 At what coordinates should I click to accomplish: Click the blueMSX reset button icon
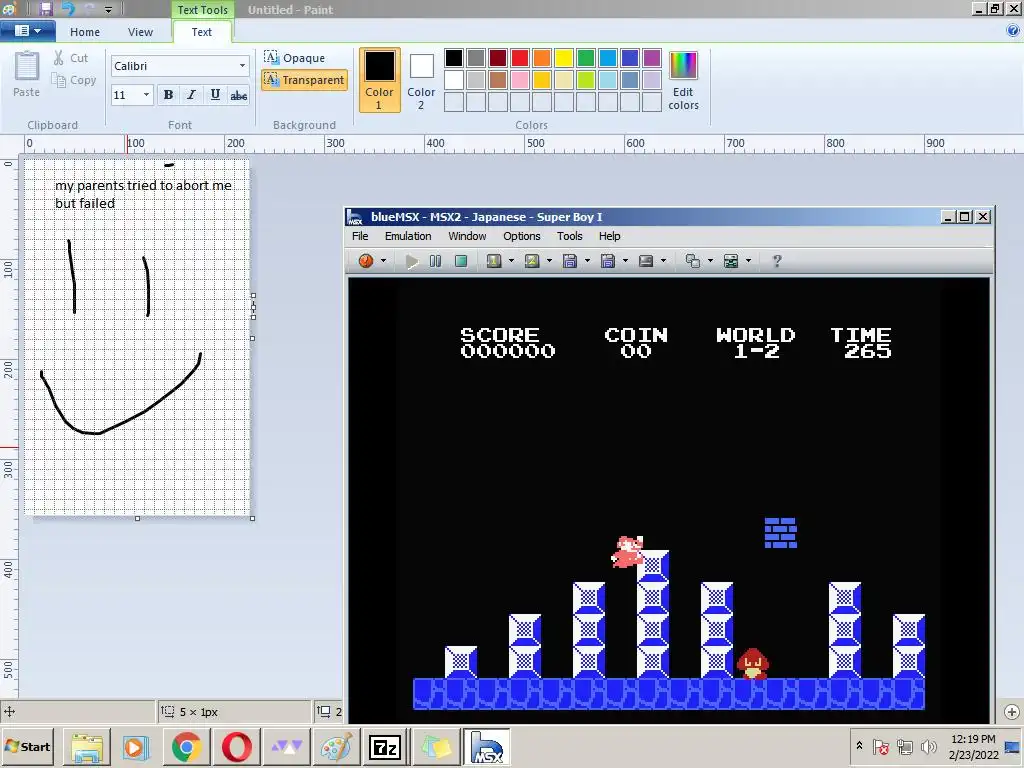point(366,261)
